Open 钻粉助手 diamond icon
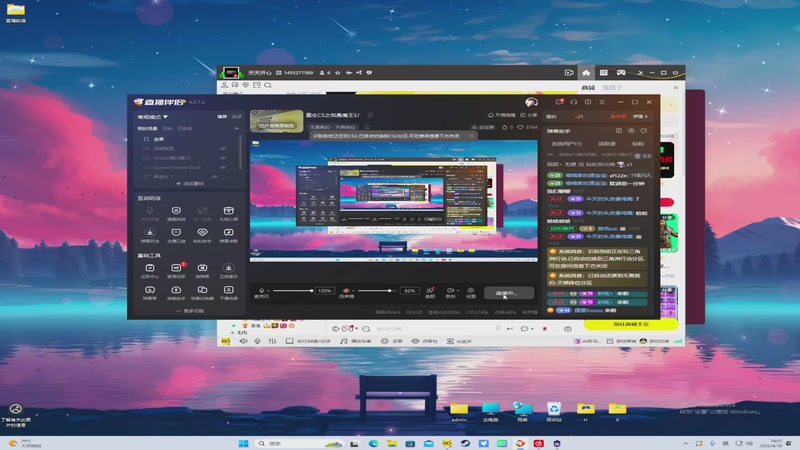Viewport: 800px width, 450px height. click(202, 235)
